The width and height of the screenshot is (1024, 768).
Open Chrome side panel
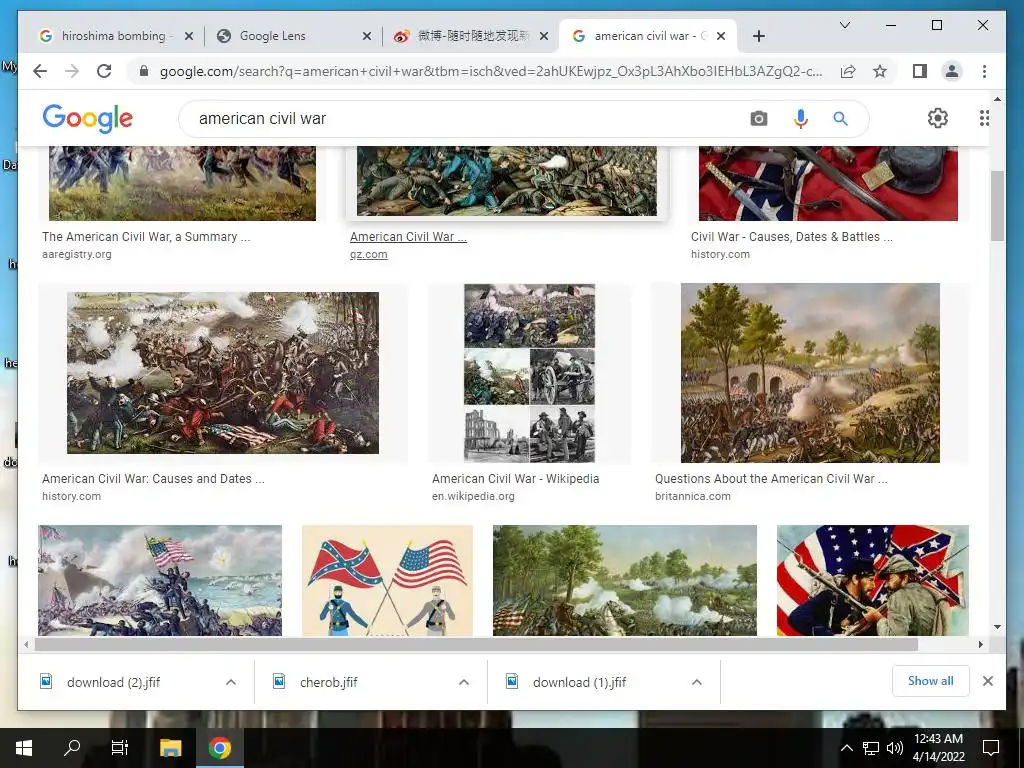(x=920, y=71)
